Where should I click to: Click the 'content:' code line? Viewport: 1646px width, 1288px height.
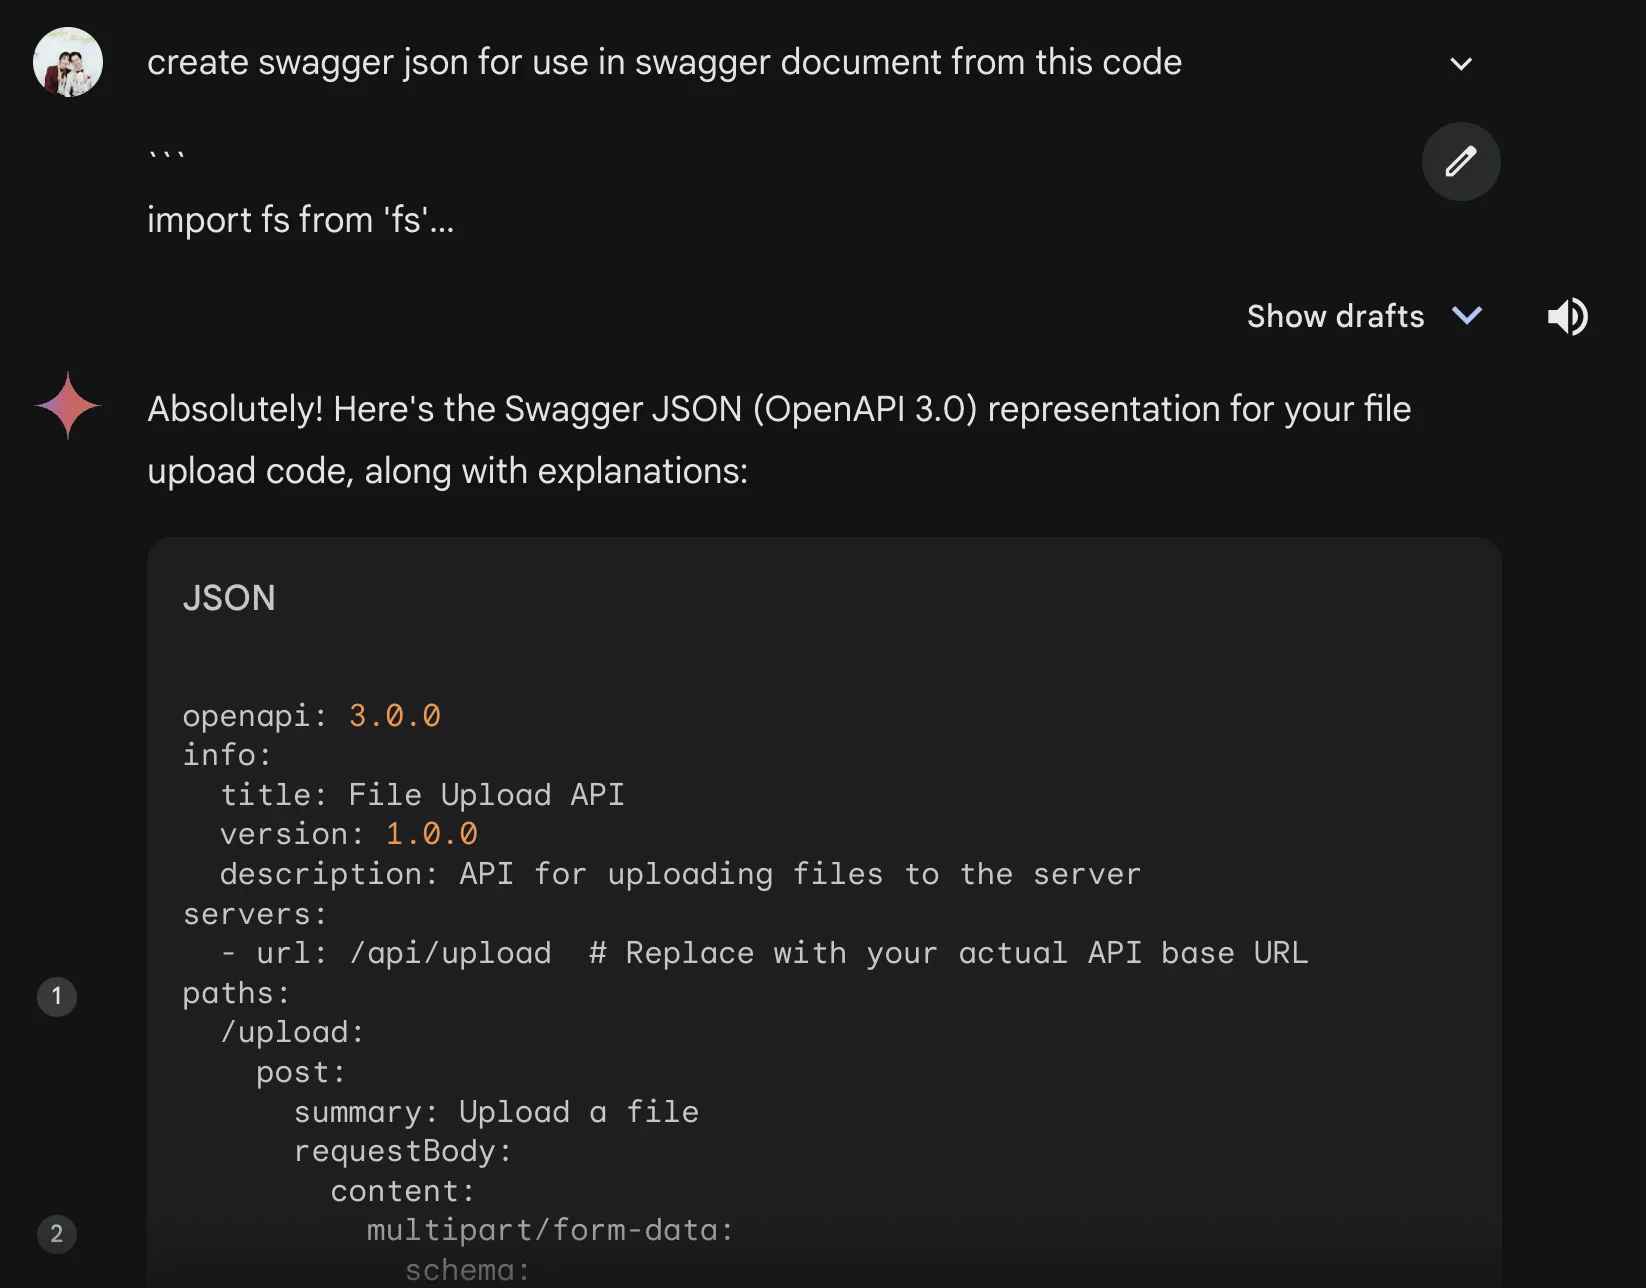pyautogui.click(x=403, y=1191)
